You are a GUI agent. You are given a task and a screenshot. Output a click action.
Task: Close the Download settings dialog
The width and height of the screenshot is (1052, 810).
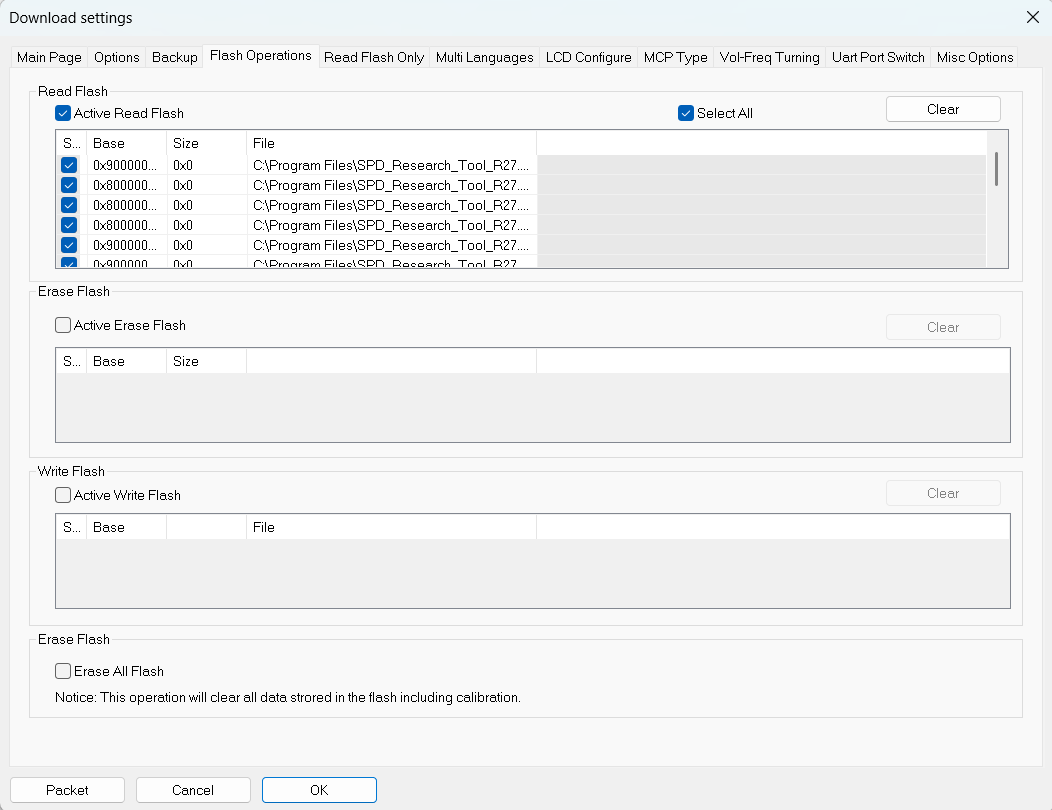pos(1032,17)
